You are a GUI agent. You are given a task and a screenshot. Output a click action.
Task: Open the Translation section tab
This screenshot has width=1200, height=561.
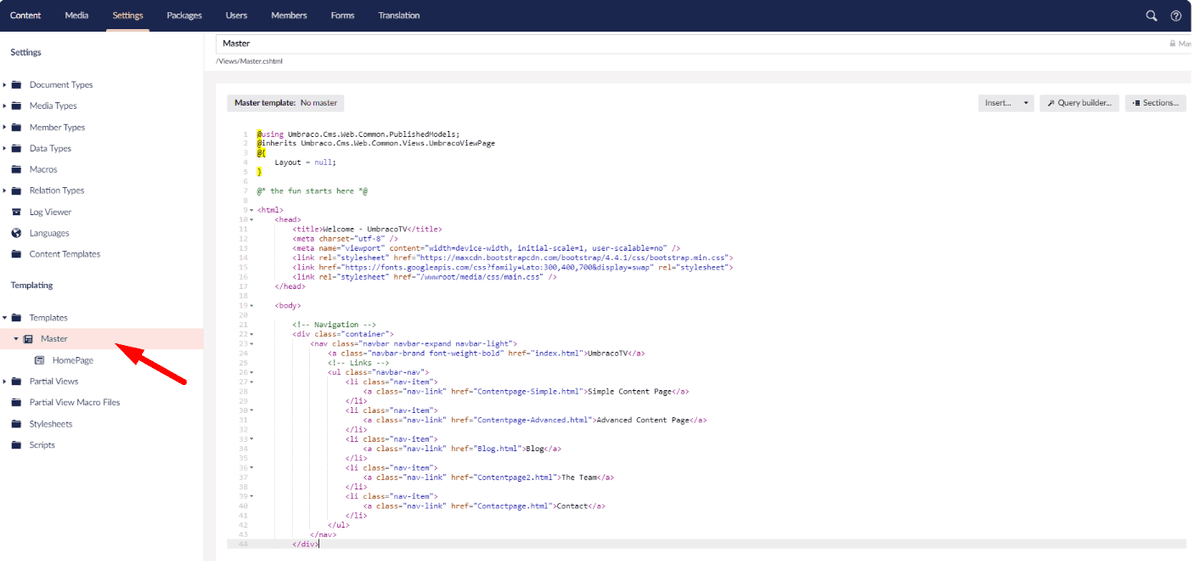(x=399, y=15)
